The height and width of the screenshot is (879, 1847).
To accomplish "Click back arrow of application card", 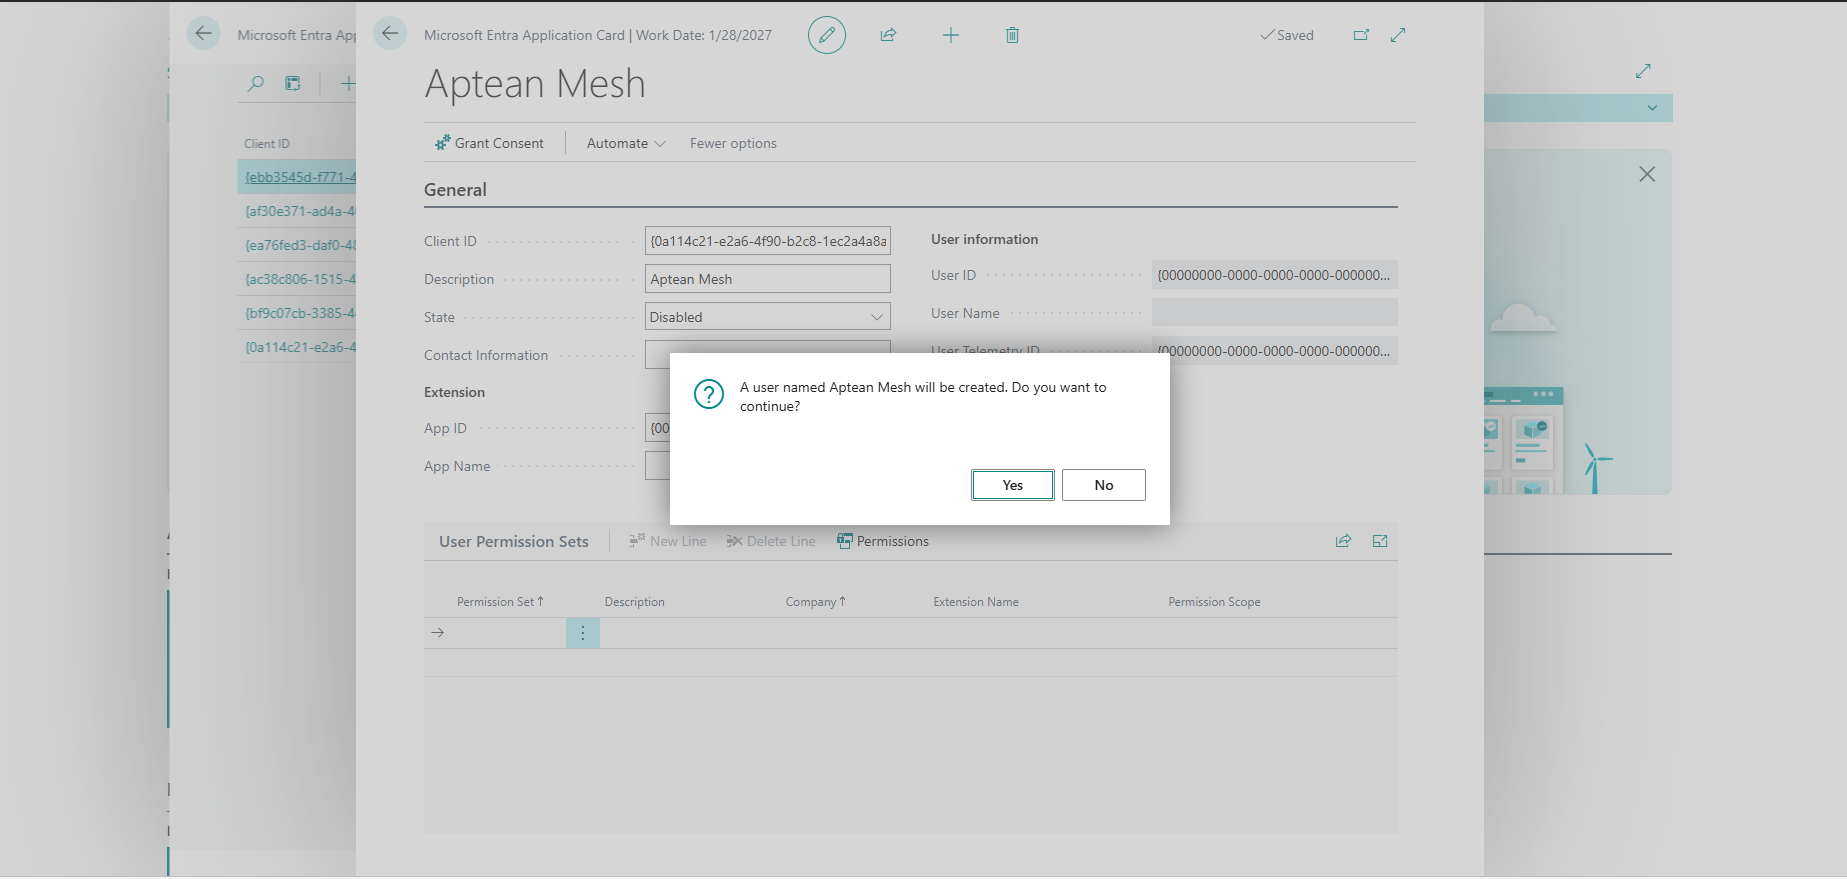I will click(x=390, y=33).
